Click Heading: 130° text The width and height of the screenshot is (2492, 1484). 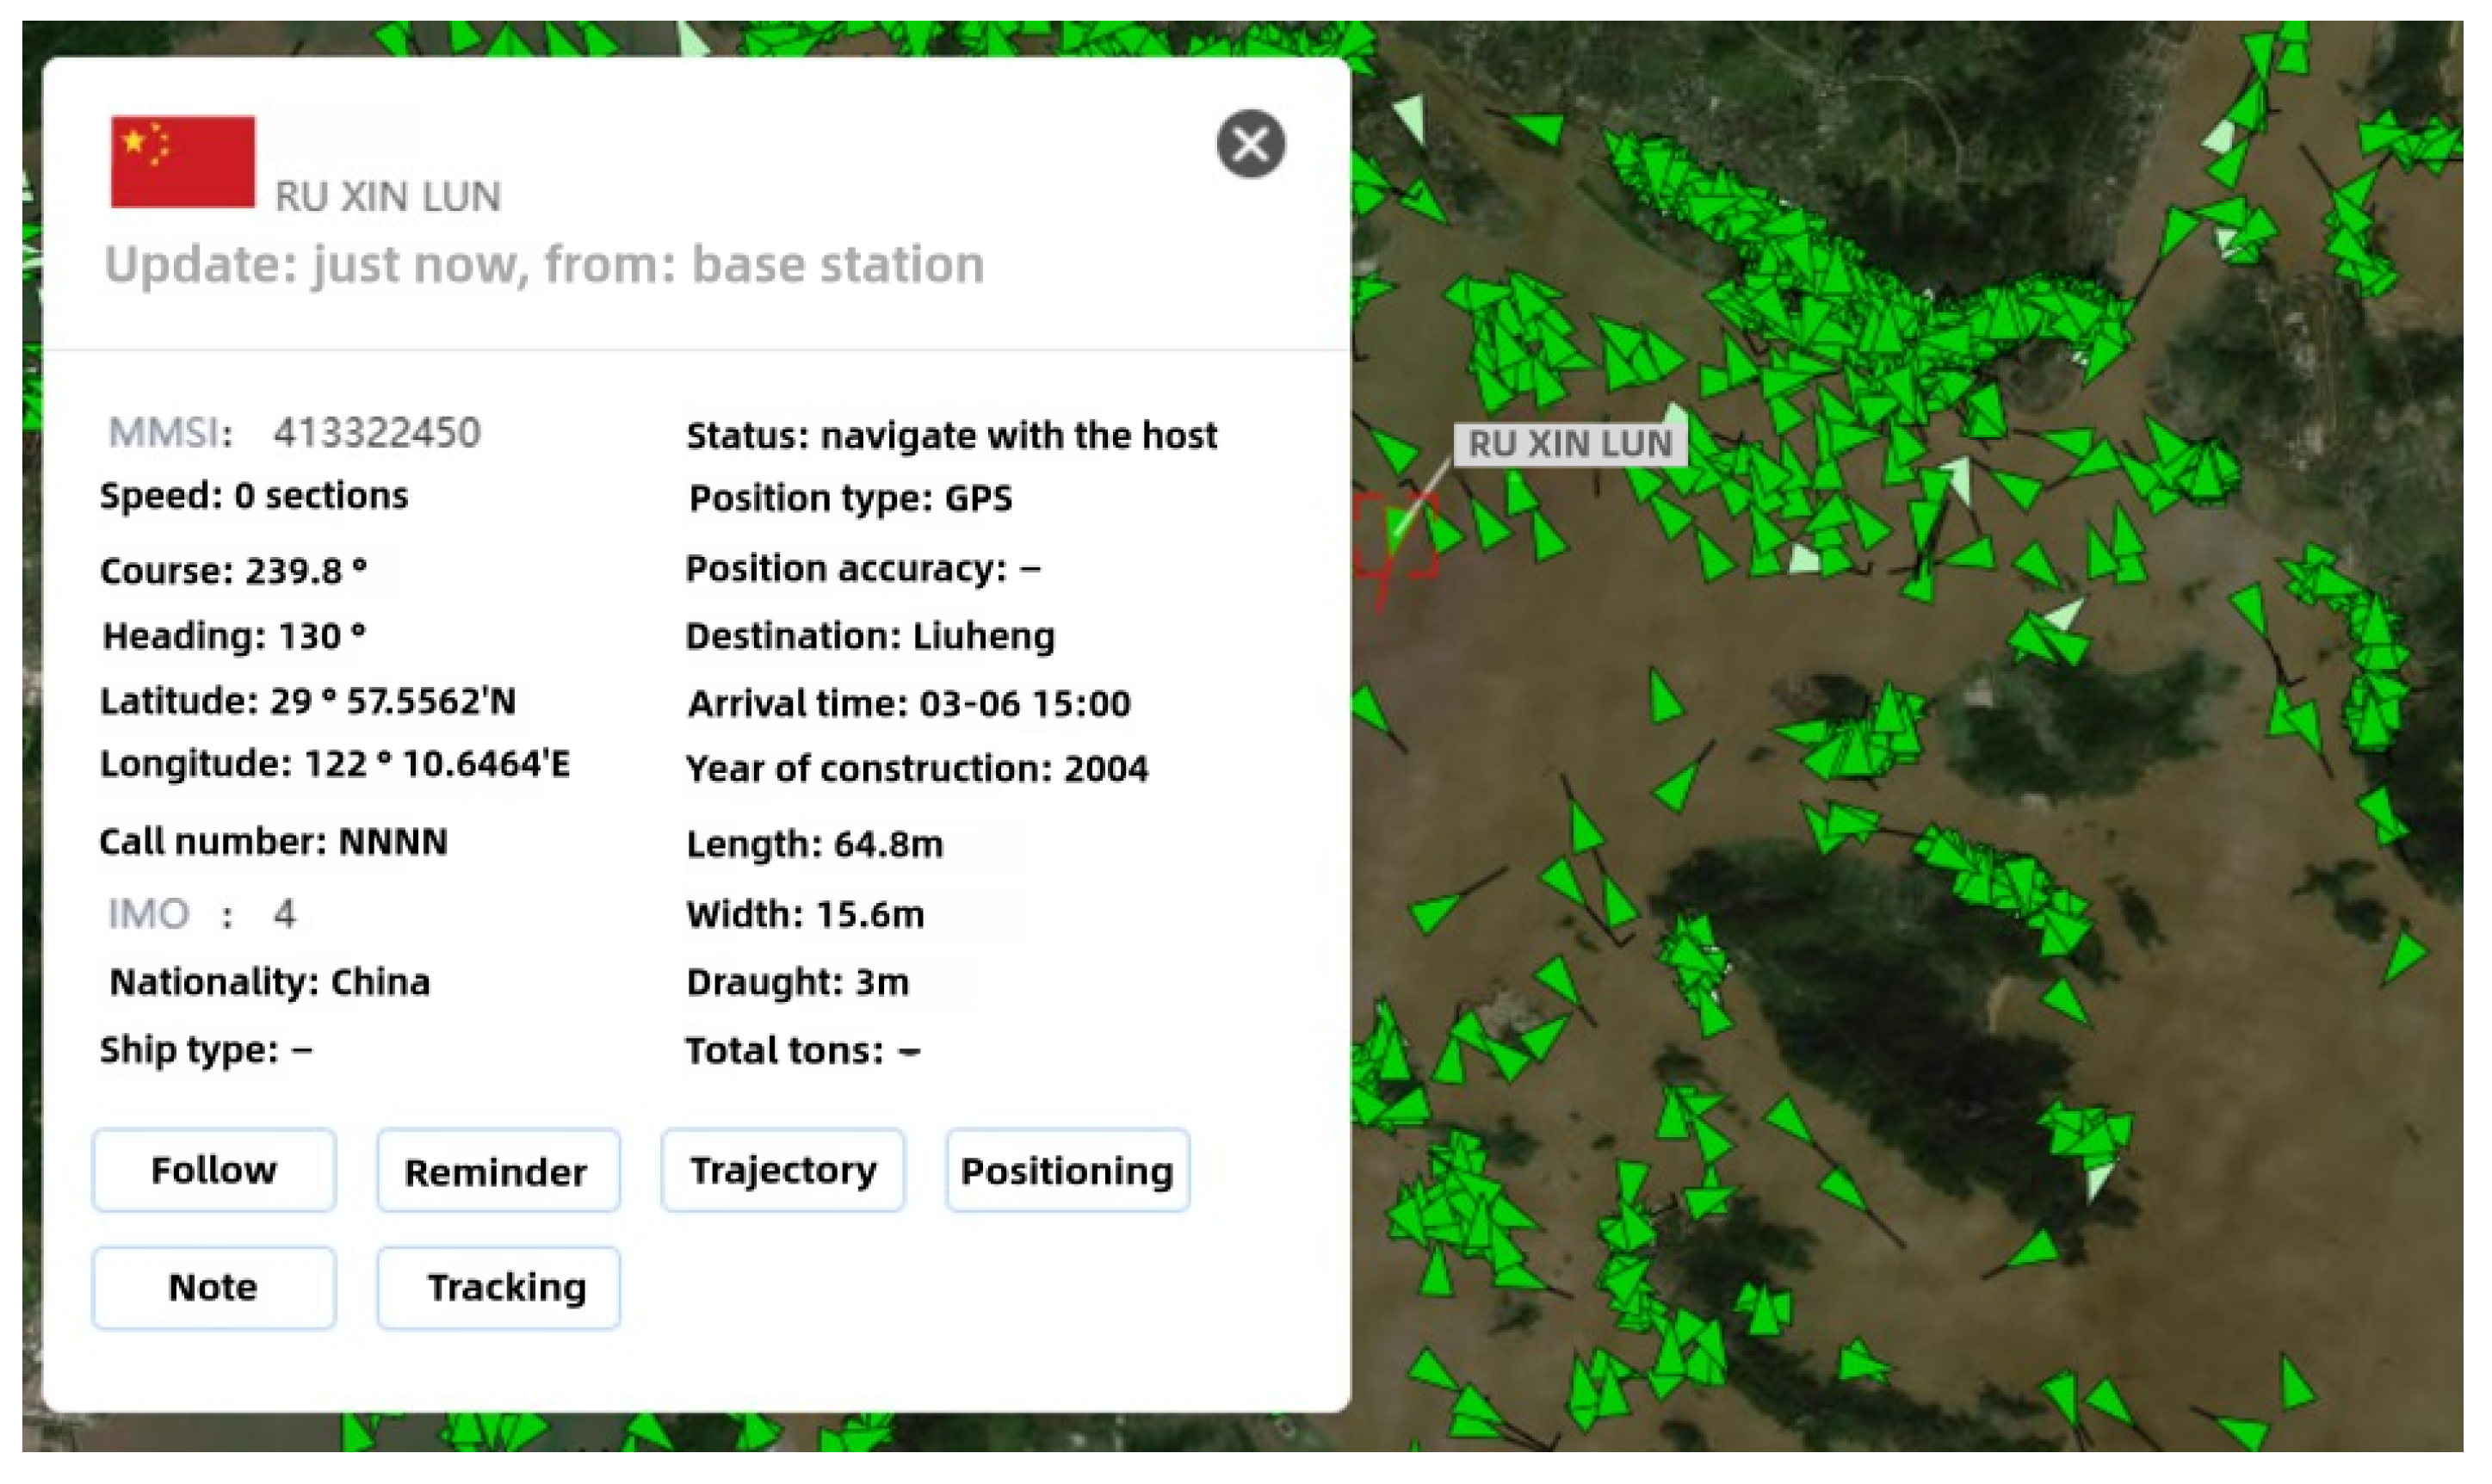click(x=235, y=636)
